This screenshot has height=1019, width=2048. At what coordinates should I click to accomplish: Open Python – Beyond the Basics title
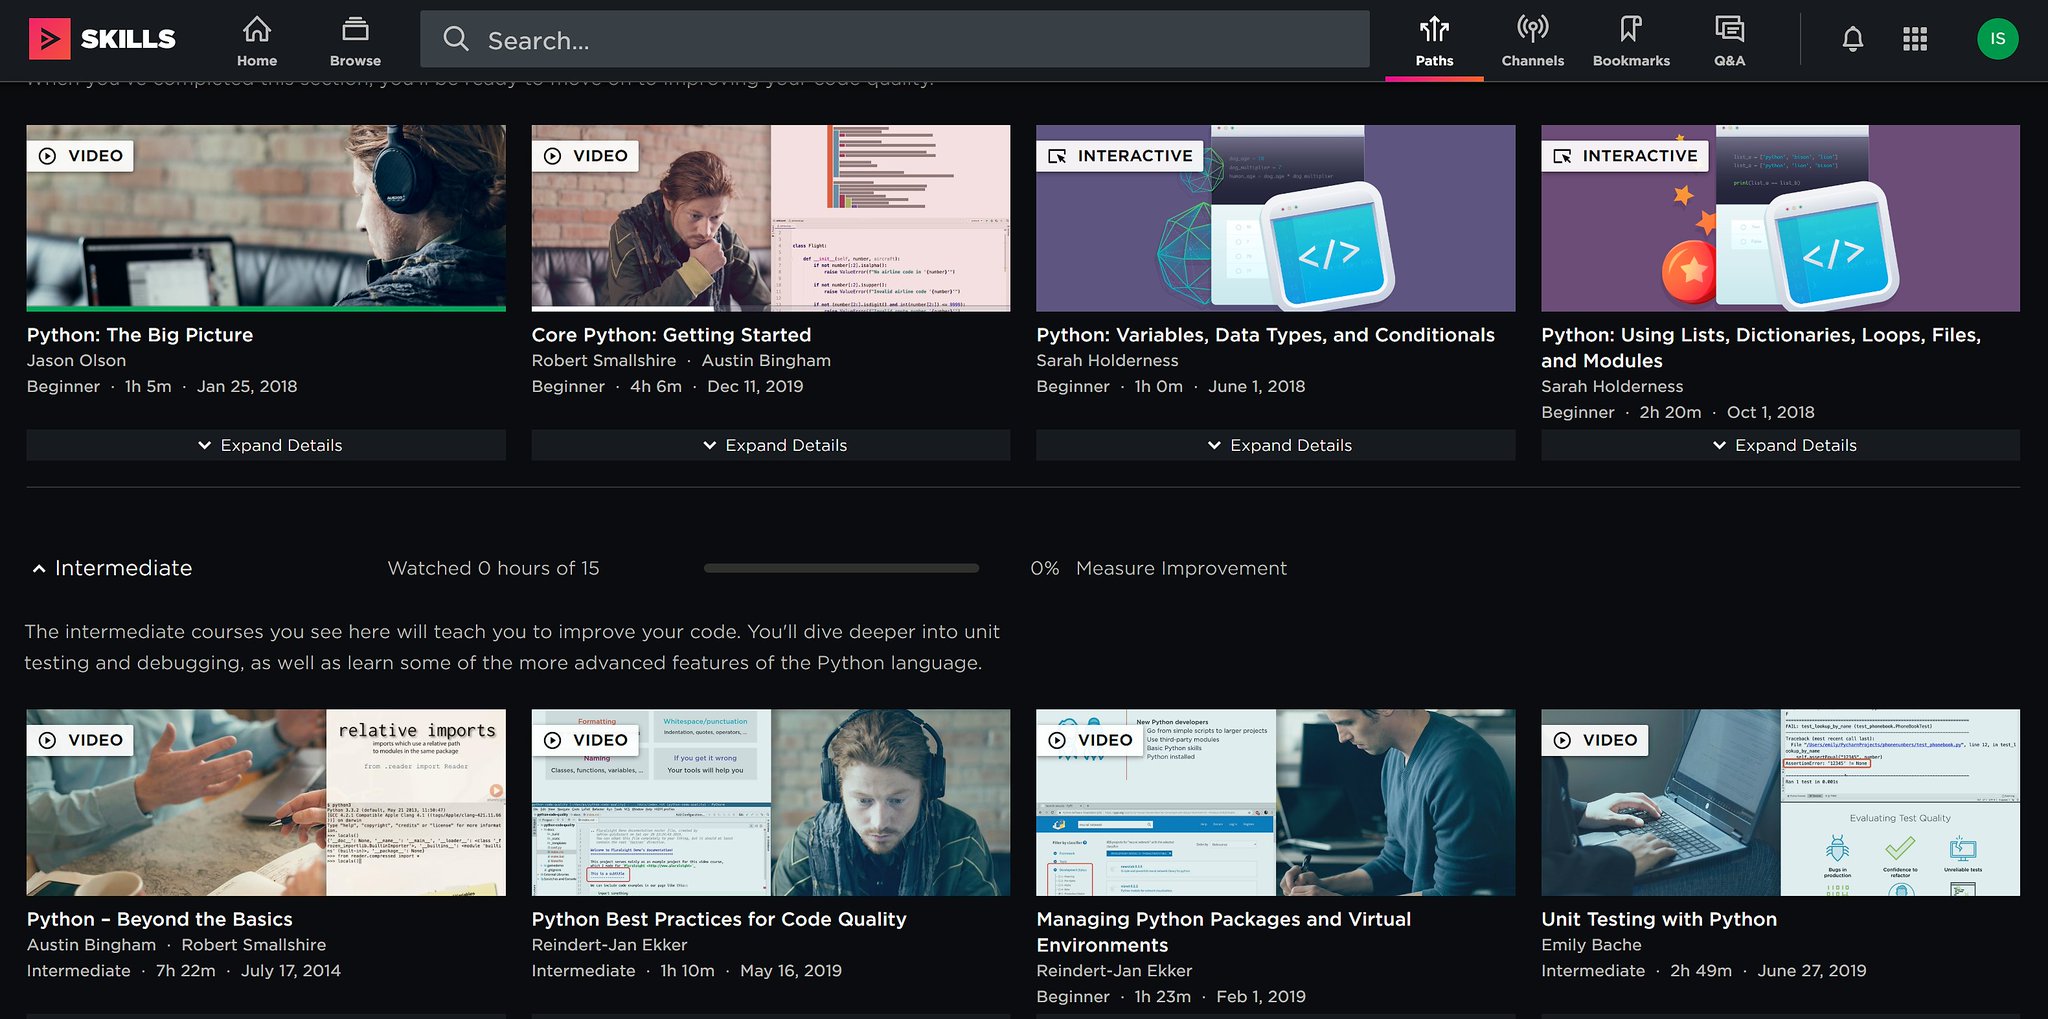(160, 919)
